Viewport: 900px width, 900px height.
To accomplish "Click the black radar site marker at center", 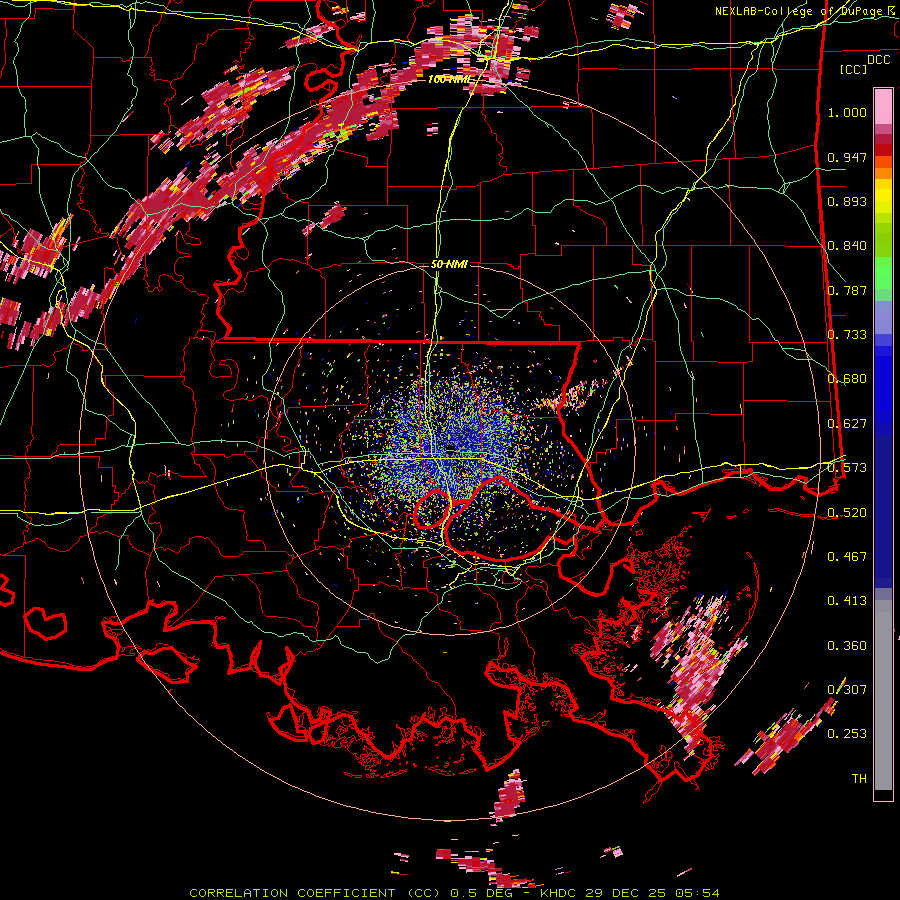I will click(451, 449).
